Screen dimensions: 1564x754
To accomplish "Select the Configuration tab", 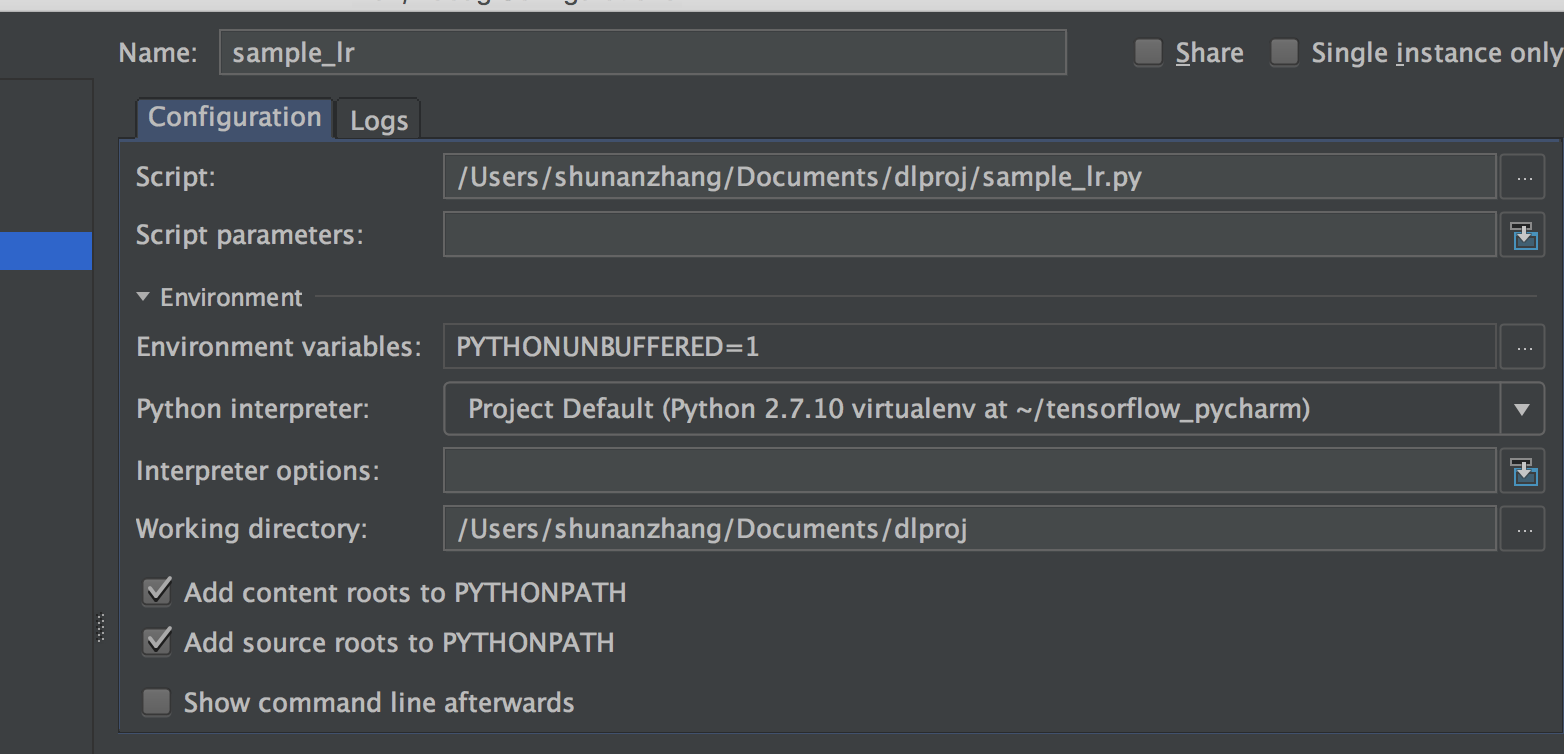I will click(234, 118).
